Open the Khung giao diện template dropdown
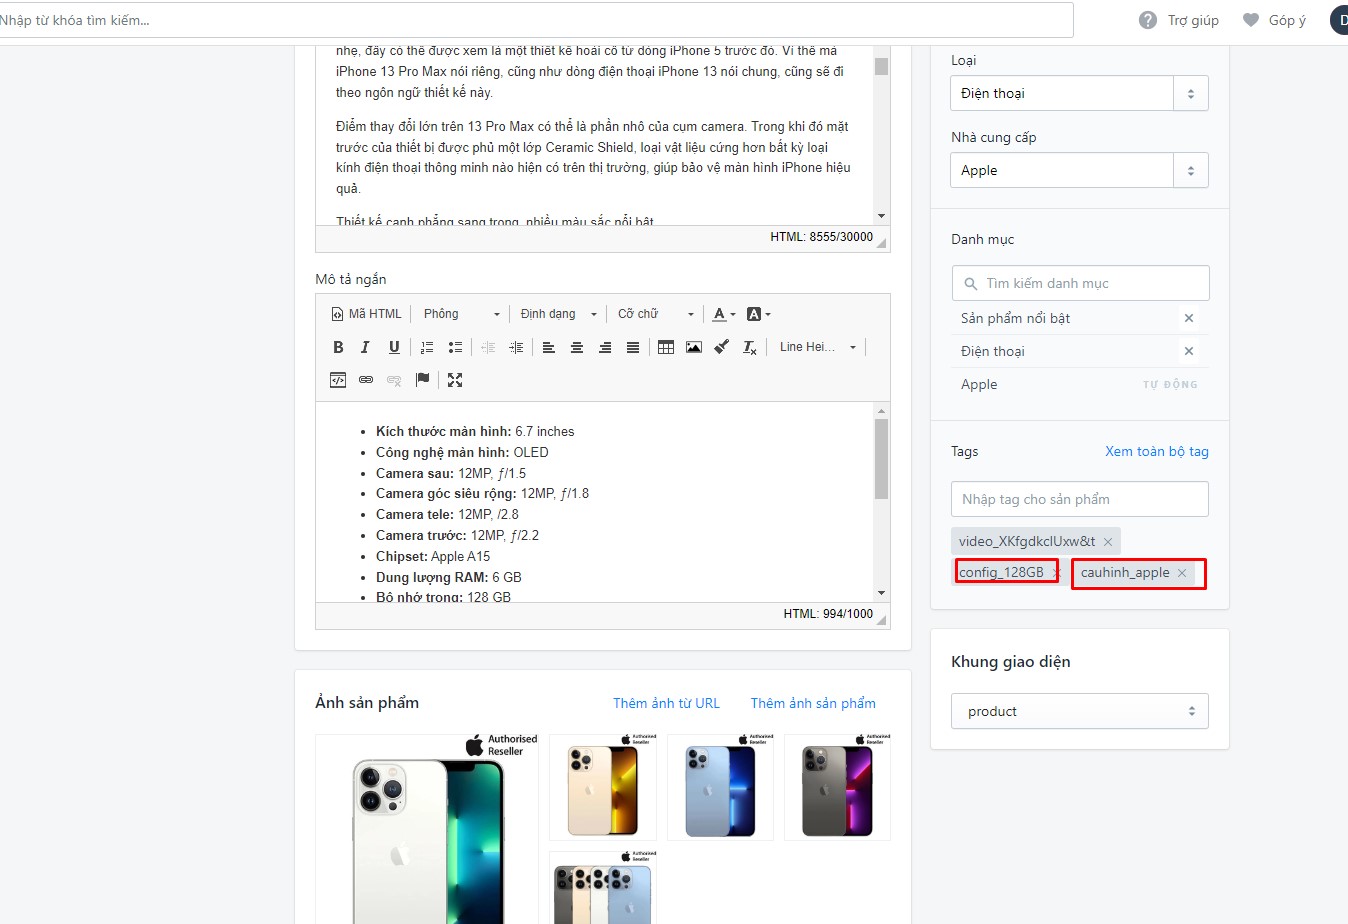The image size is (1348, 924). coord(1079,711)
